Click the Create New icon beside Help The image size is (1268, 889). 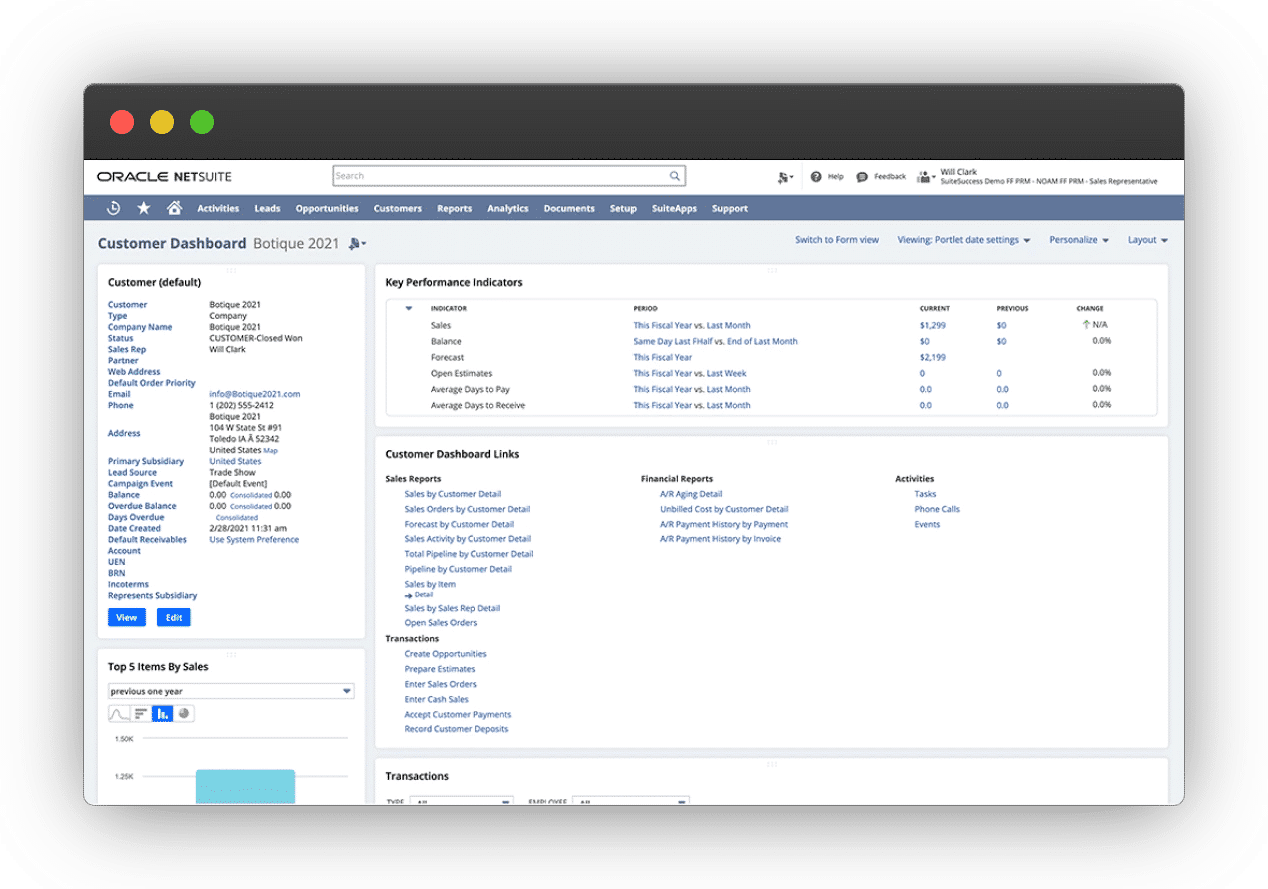click(784, 177)
